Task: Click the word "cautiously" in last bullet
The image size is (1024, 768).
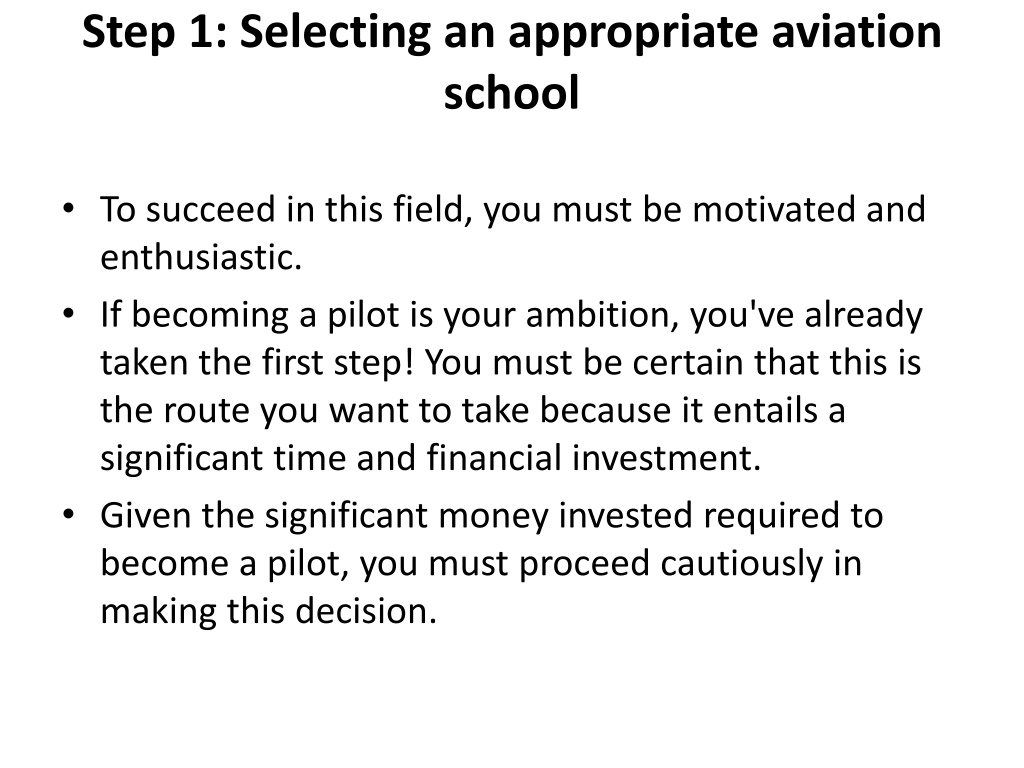Action: point(742,565)
